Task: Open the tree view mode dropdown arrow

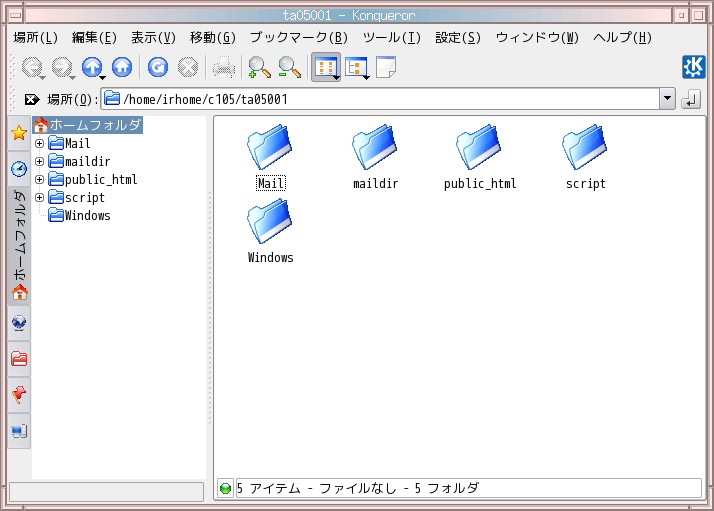Action: click(x=366, y=78)
